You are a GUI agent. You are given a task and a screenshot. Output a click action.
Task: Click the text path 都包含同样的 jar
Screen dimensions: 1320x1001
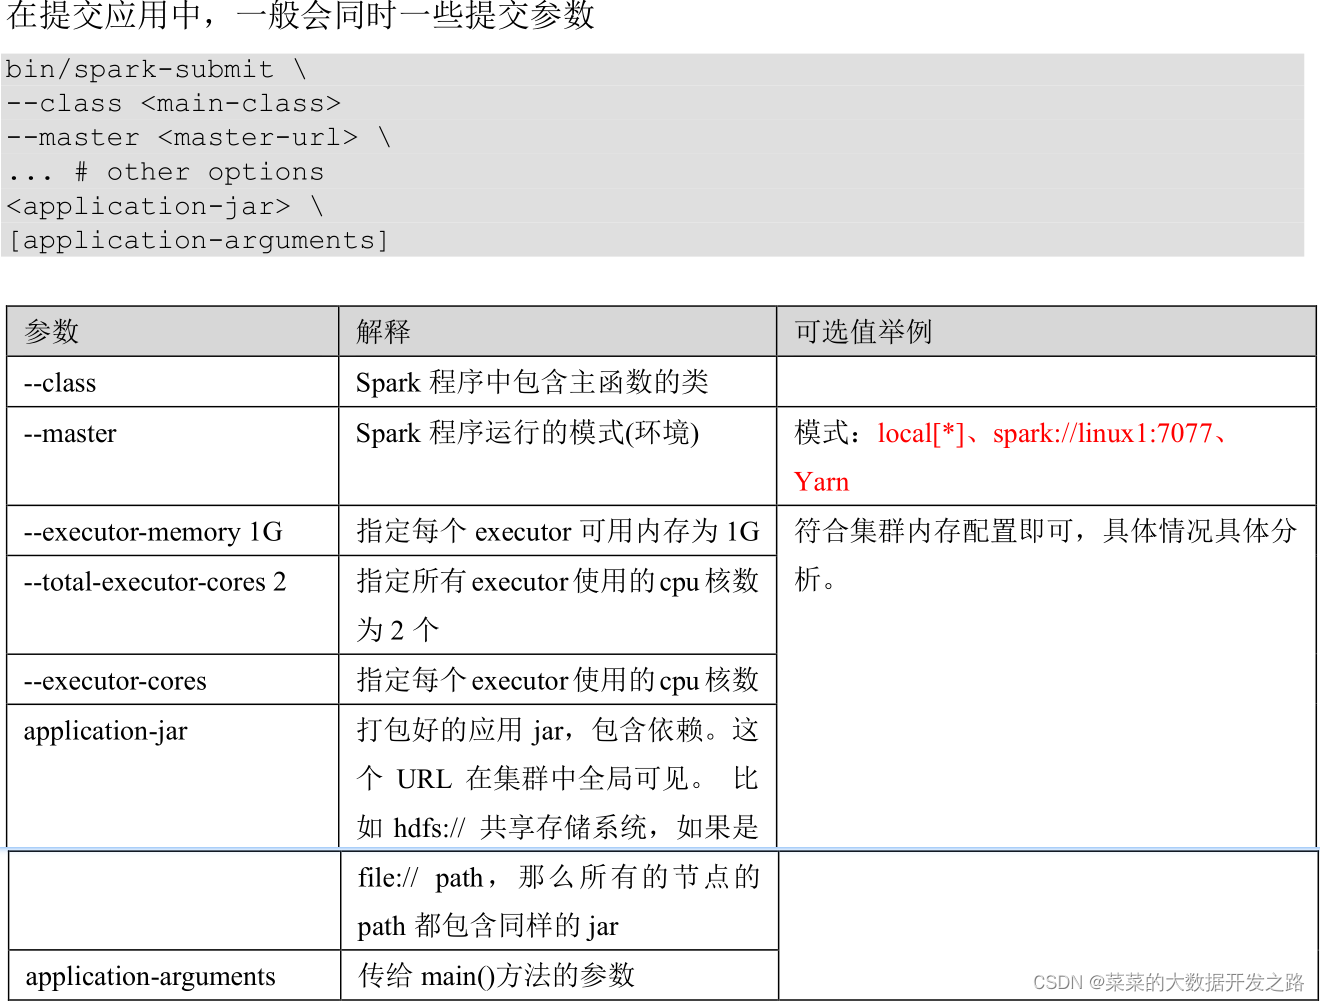point(488,926)
